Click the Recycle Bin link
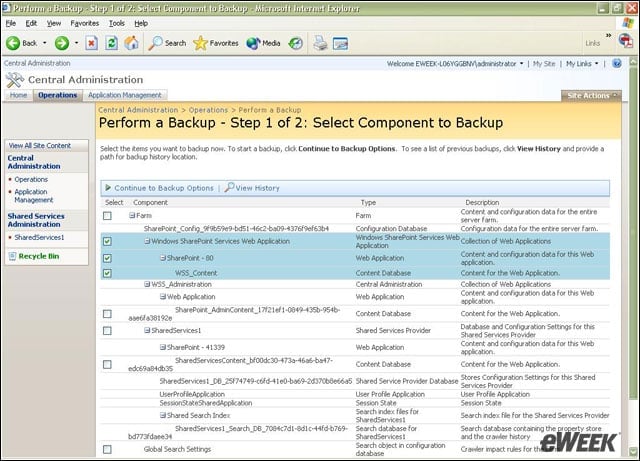640x461 pixels. pyautogui.click(x=39, y=256)
